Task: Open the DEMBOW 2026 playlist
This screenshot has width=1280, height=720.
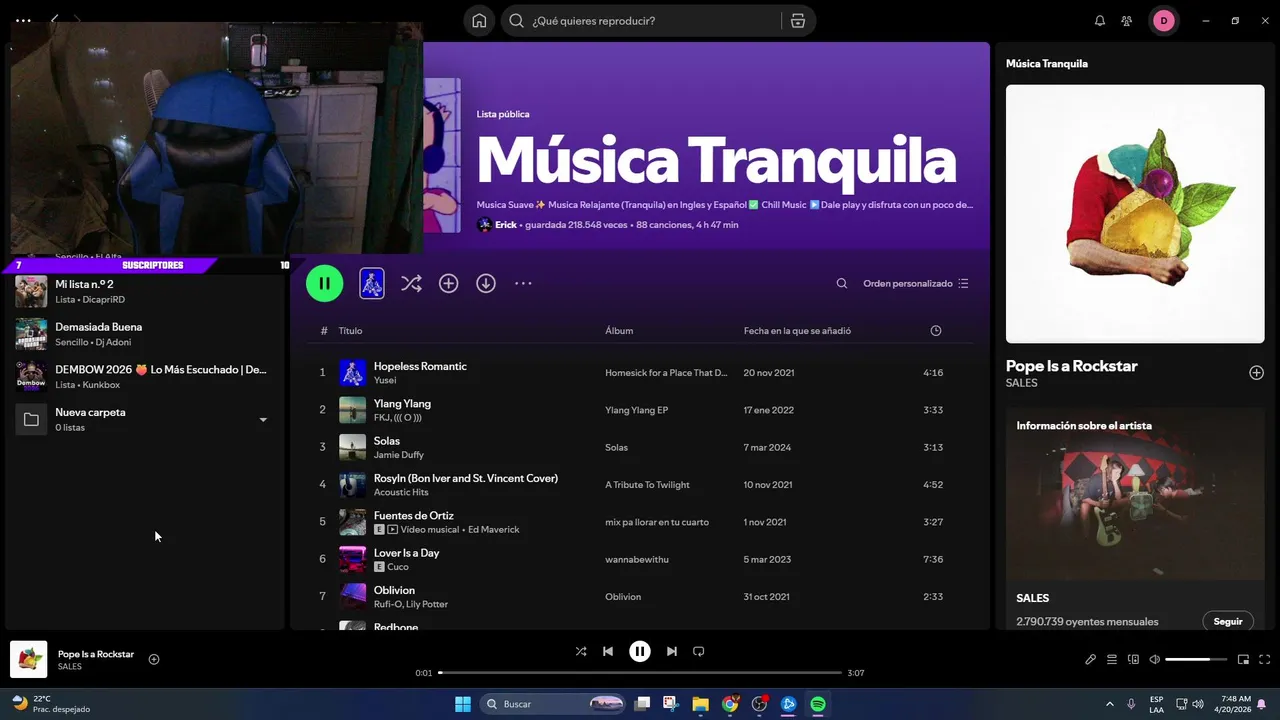Action: pos(145,376)
